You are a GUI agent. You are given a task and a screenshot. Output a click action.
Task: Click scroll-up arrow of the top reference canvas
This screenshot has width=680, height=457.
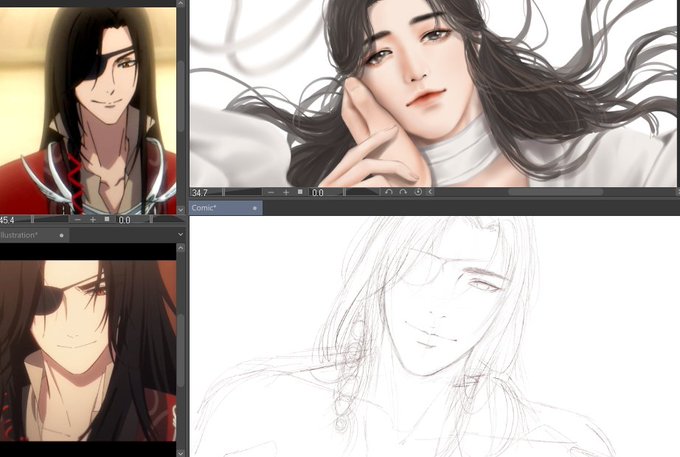coord(181,3)
